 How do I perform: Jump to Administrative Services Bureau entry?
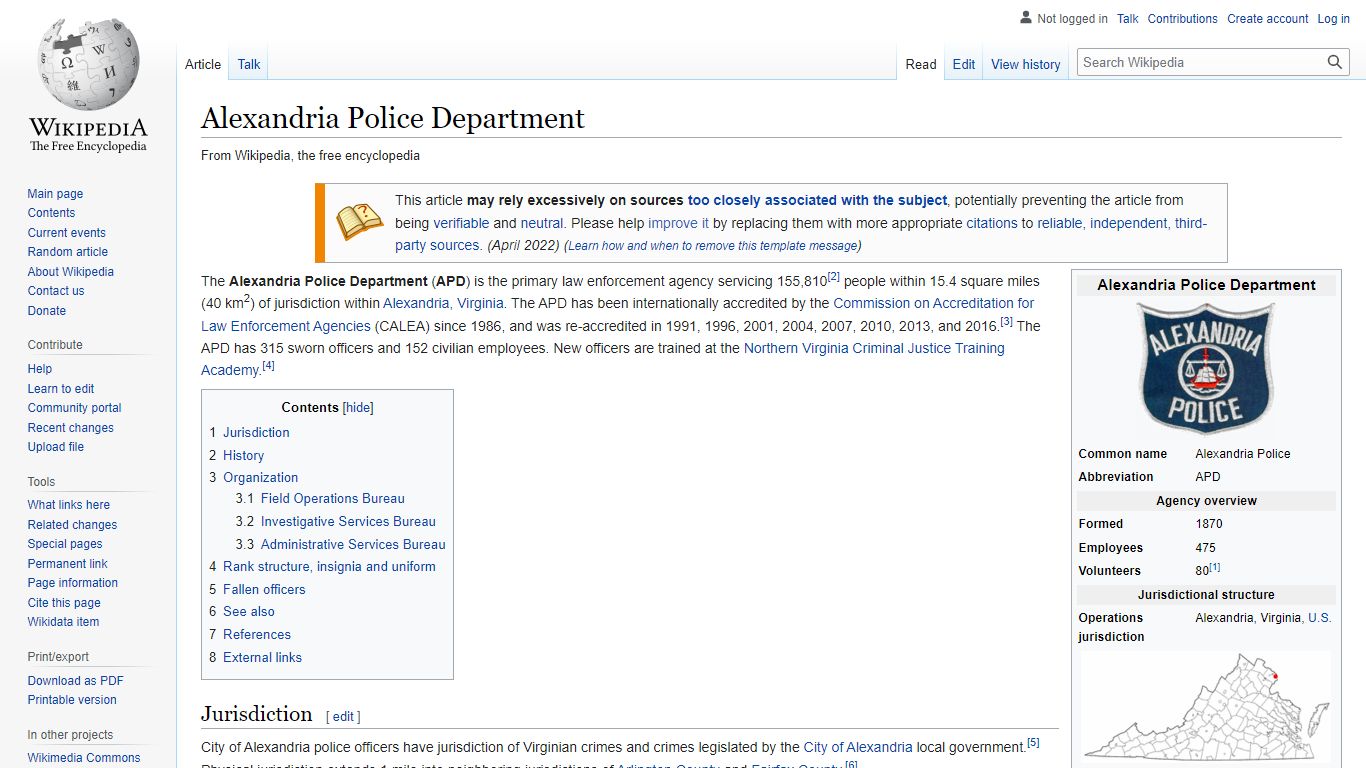[x=353, y=544]
